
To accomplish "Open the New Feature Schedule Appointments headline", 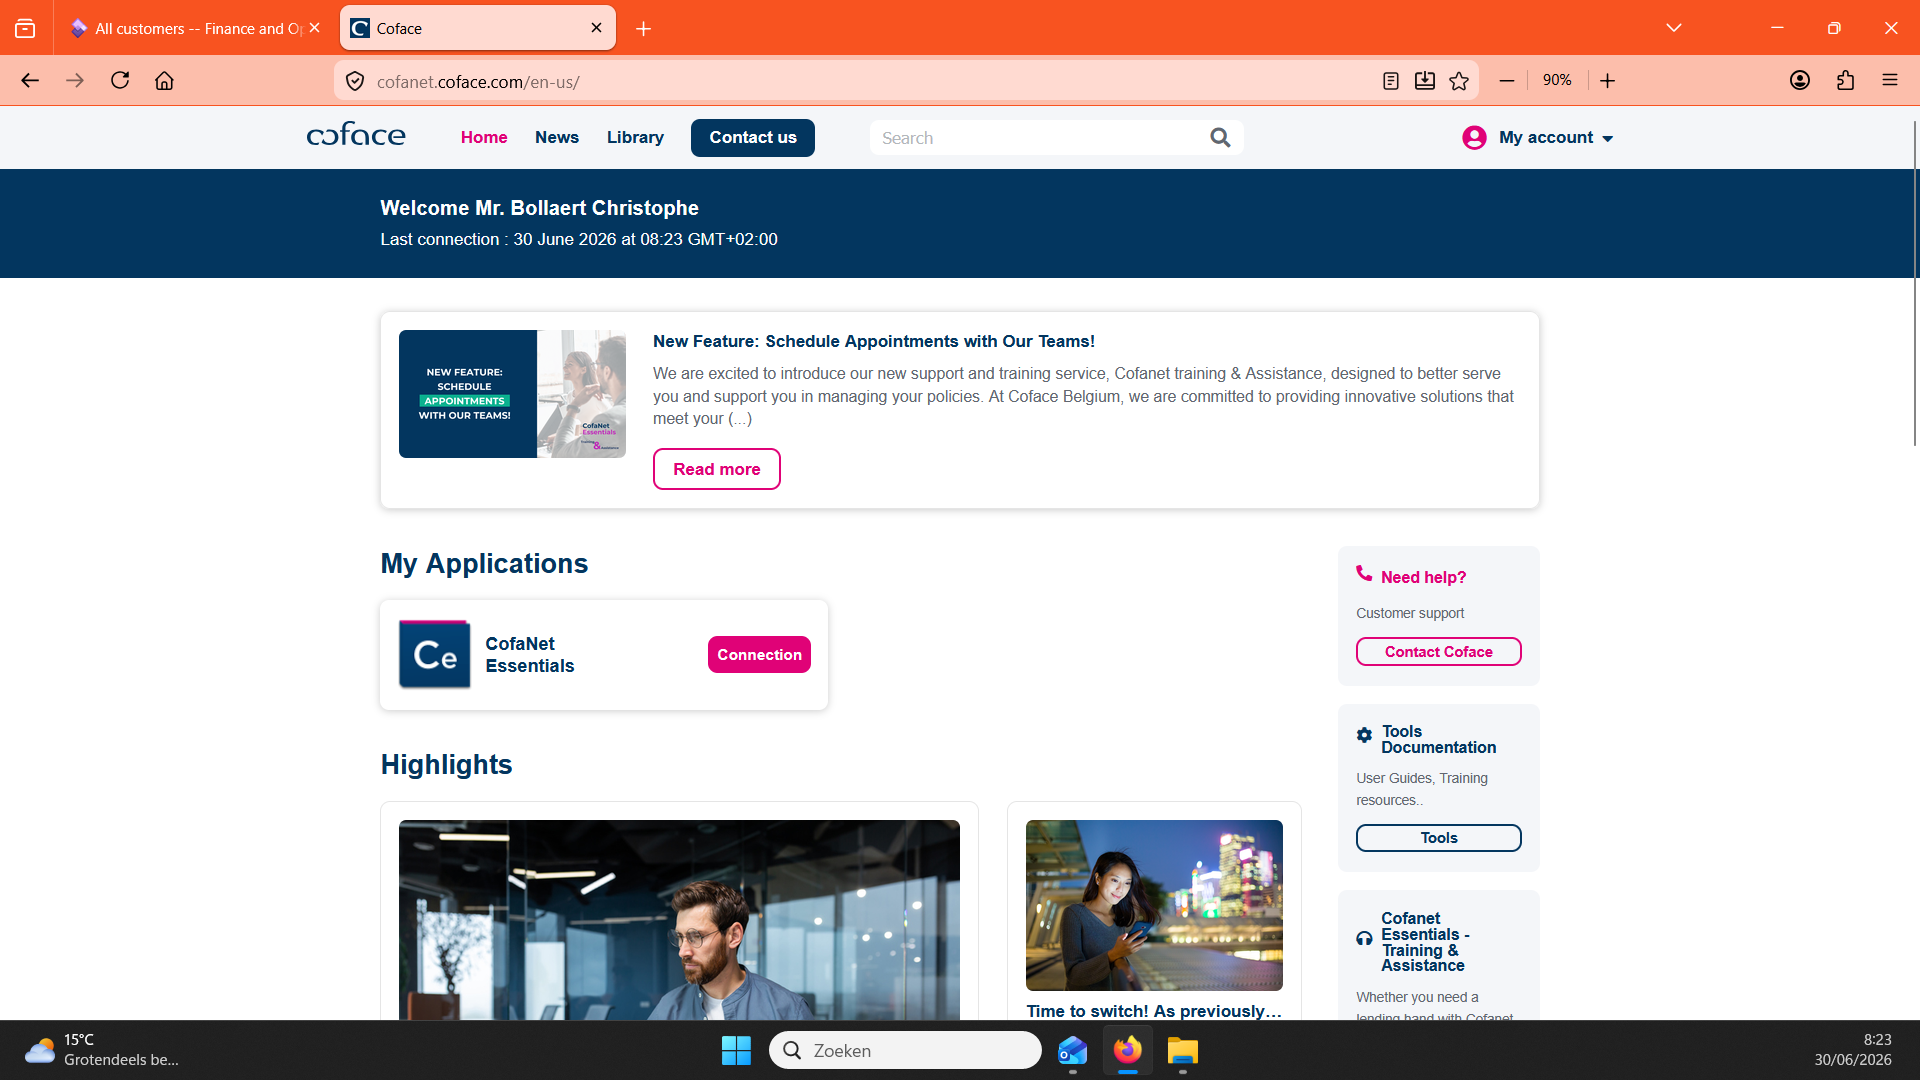I will coord(874,341).
